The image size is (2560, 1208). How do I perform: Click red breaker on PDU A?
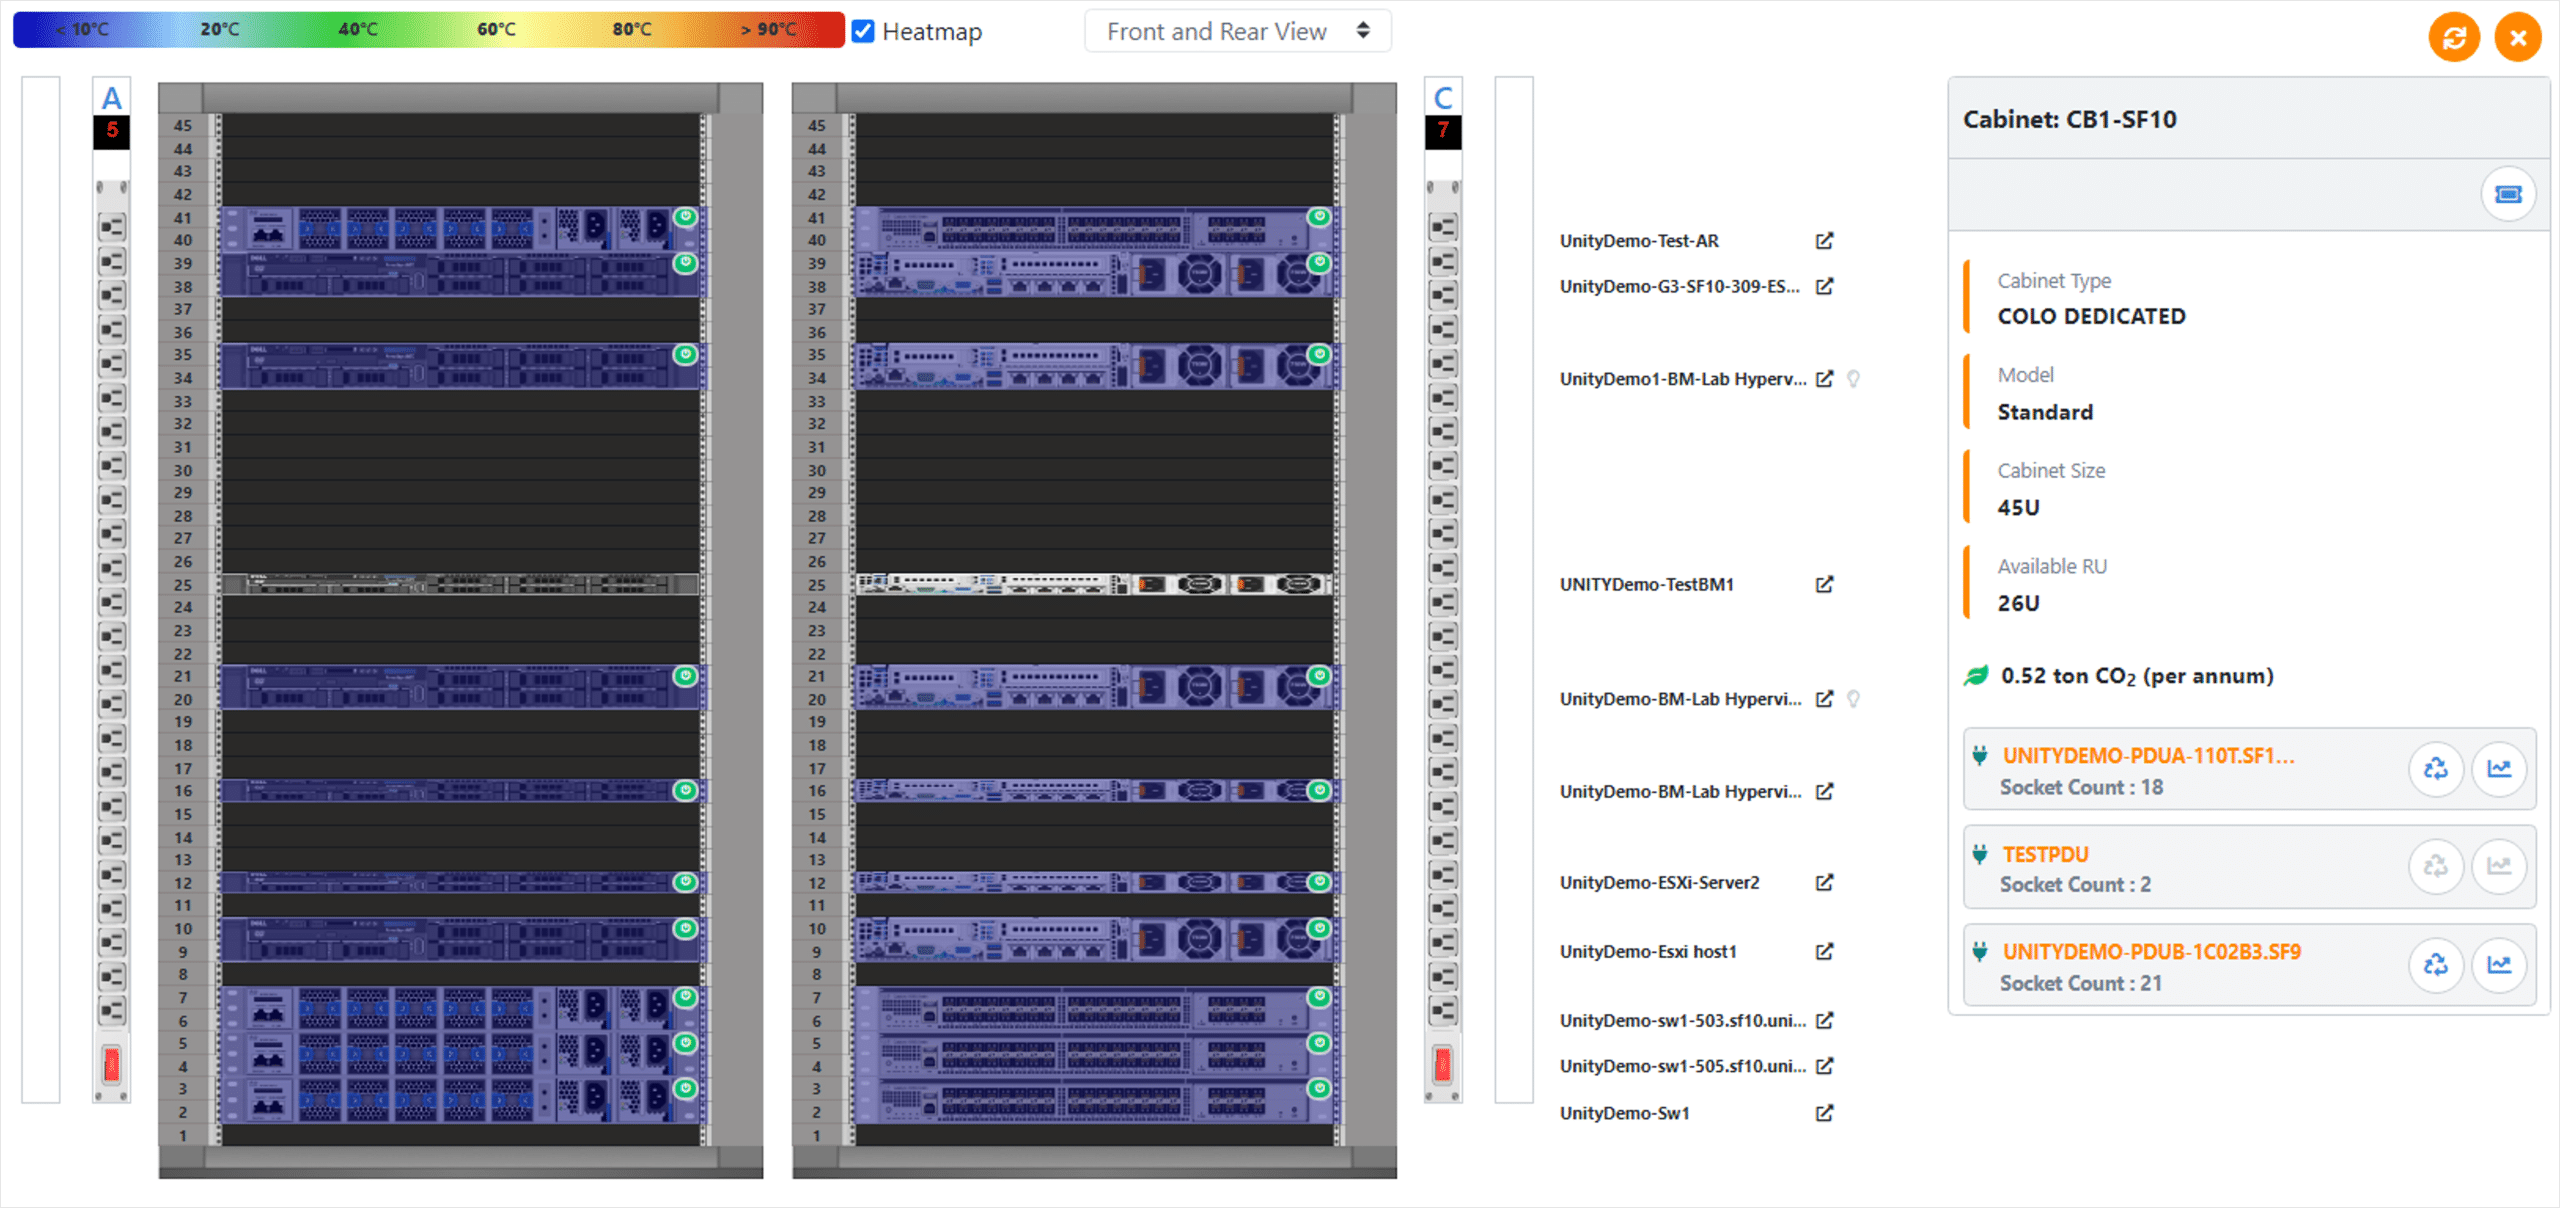pos(111,1064)
